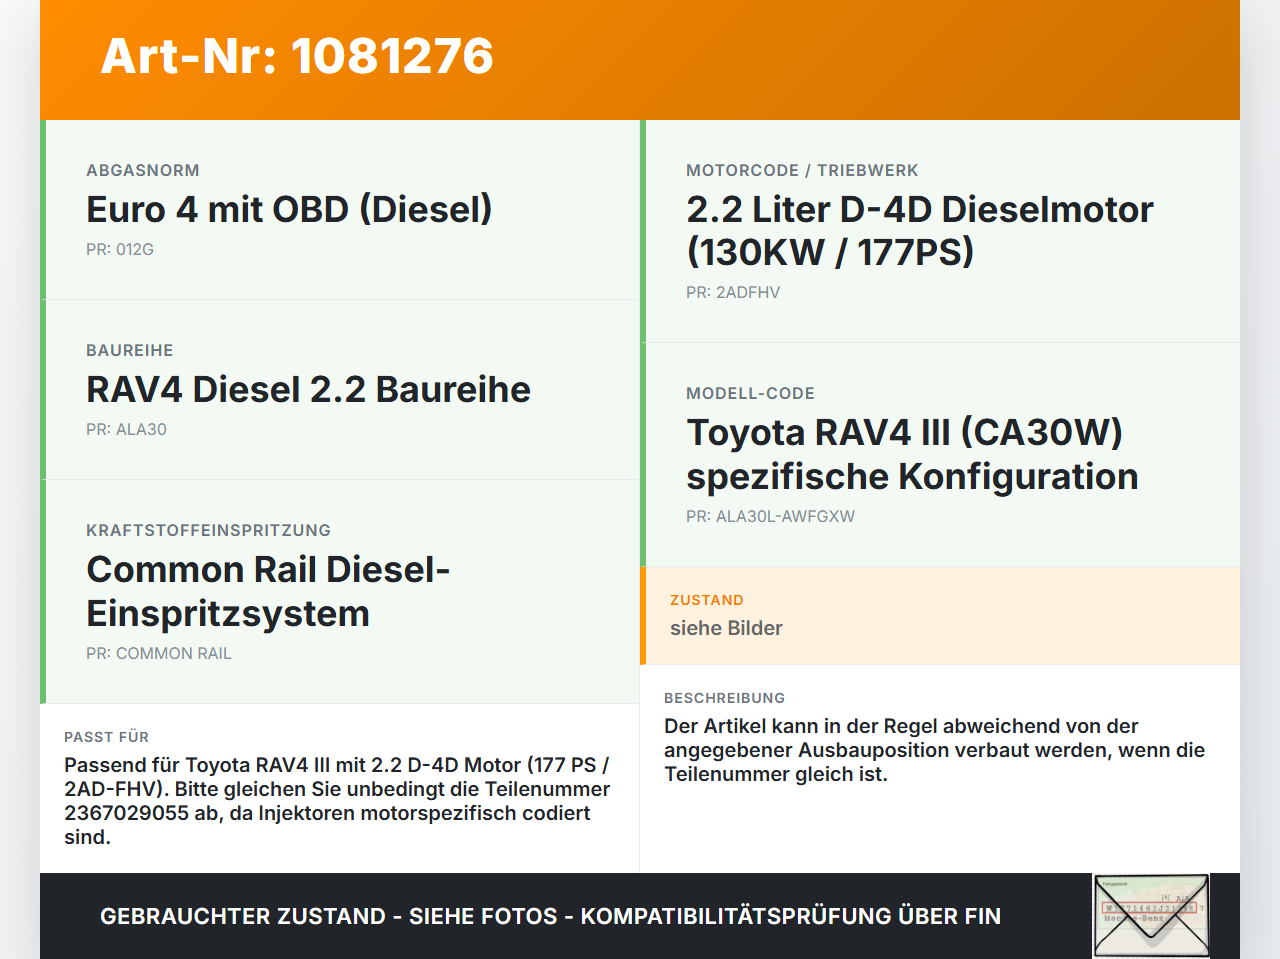Screen dimensions: 1280x959
Task: Select the 'Art-Nr: 1081276' heading
Action: point(297,56)
